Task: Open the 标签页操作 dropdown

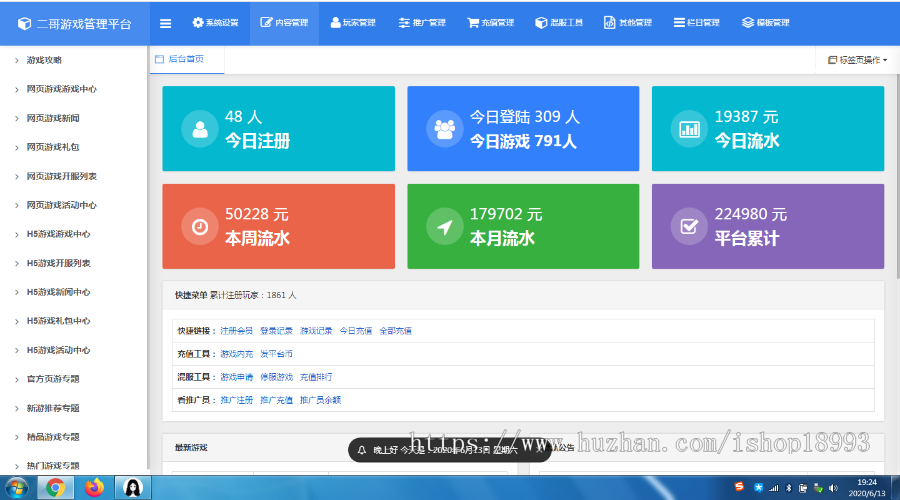Action: click(857, 60)
